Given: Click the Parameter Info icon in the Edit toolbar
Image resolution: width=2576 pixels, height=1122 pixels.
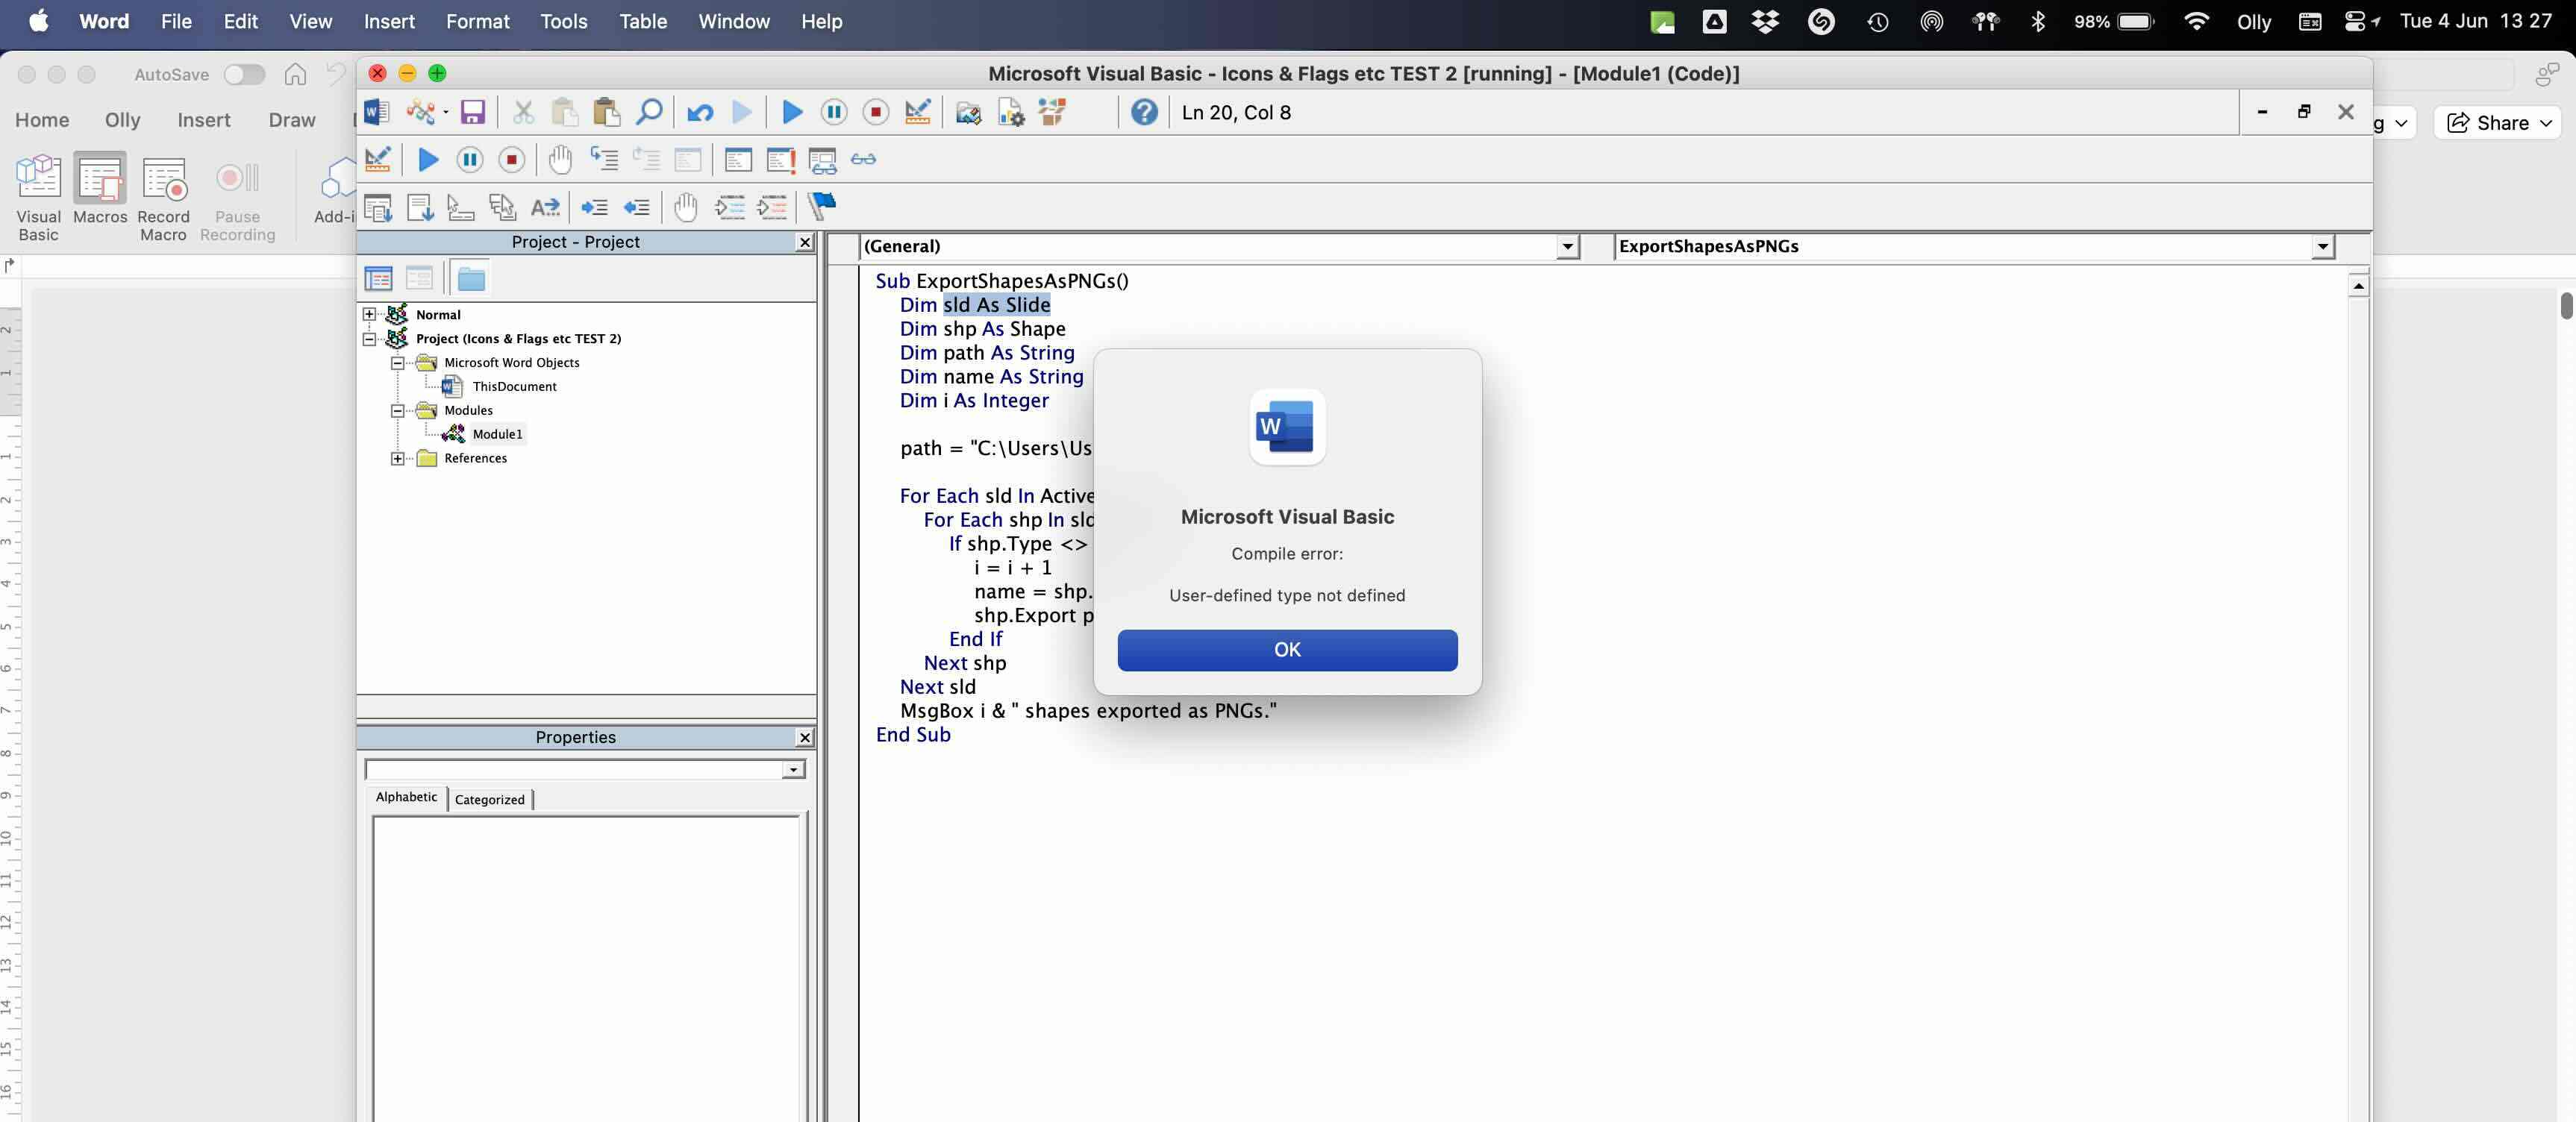Looking at the screenshot, I should [x=502, y=207].
